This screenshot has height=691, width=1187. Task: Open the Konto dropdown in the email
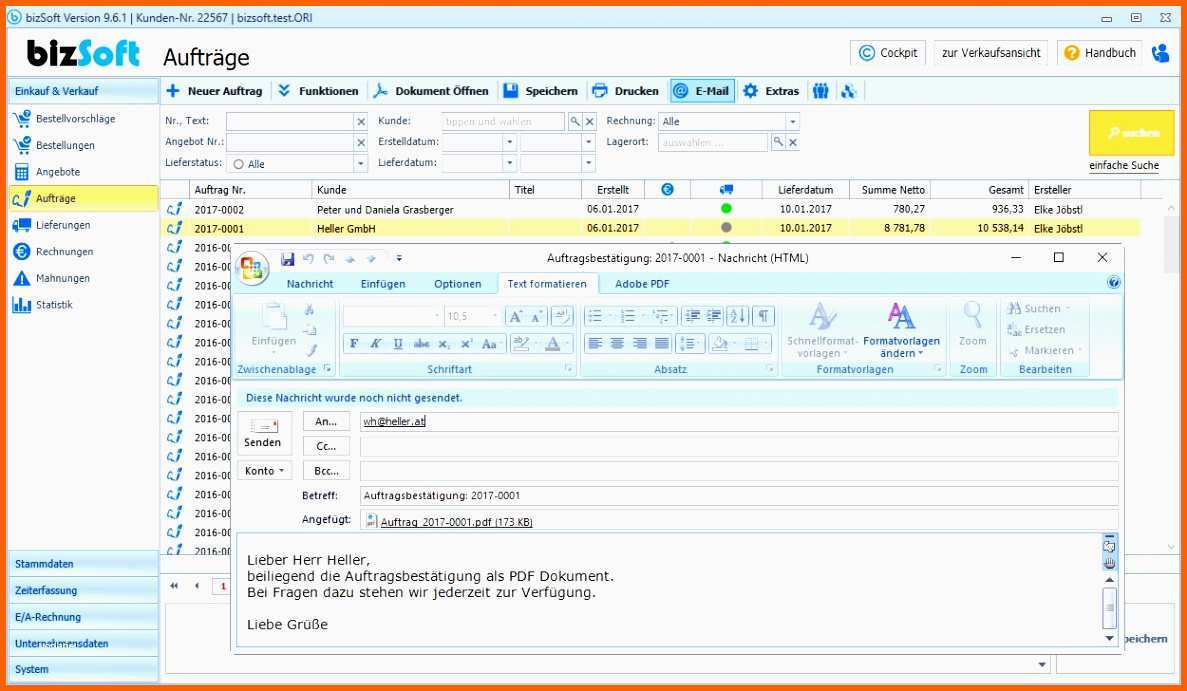[264, 471]
